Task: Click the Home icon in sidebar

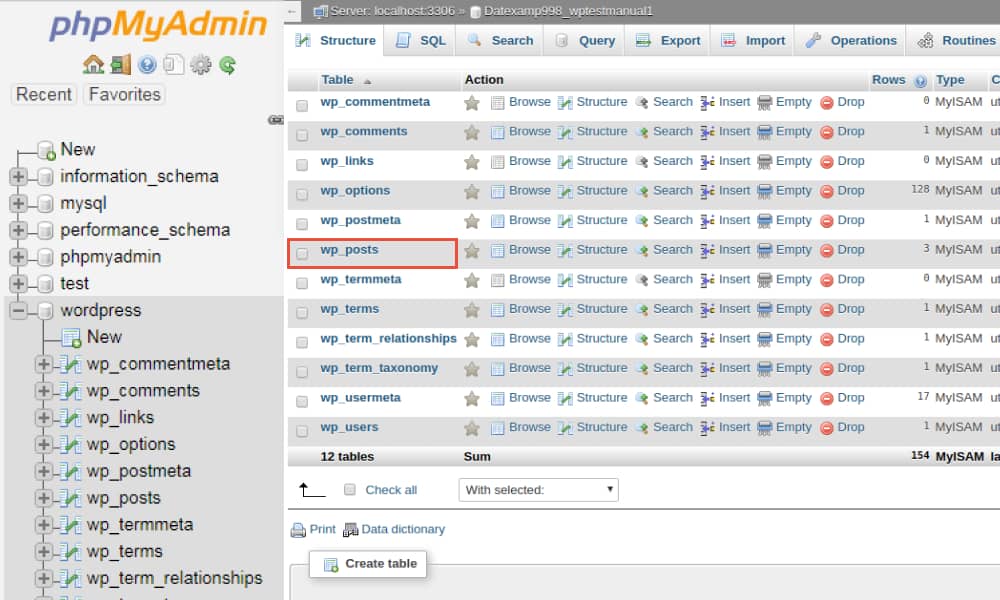Action: [x=93, y=64]
